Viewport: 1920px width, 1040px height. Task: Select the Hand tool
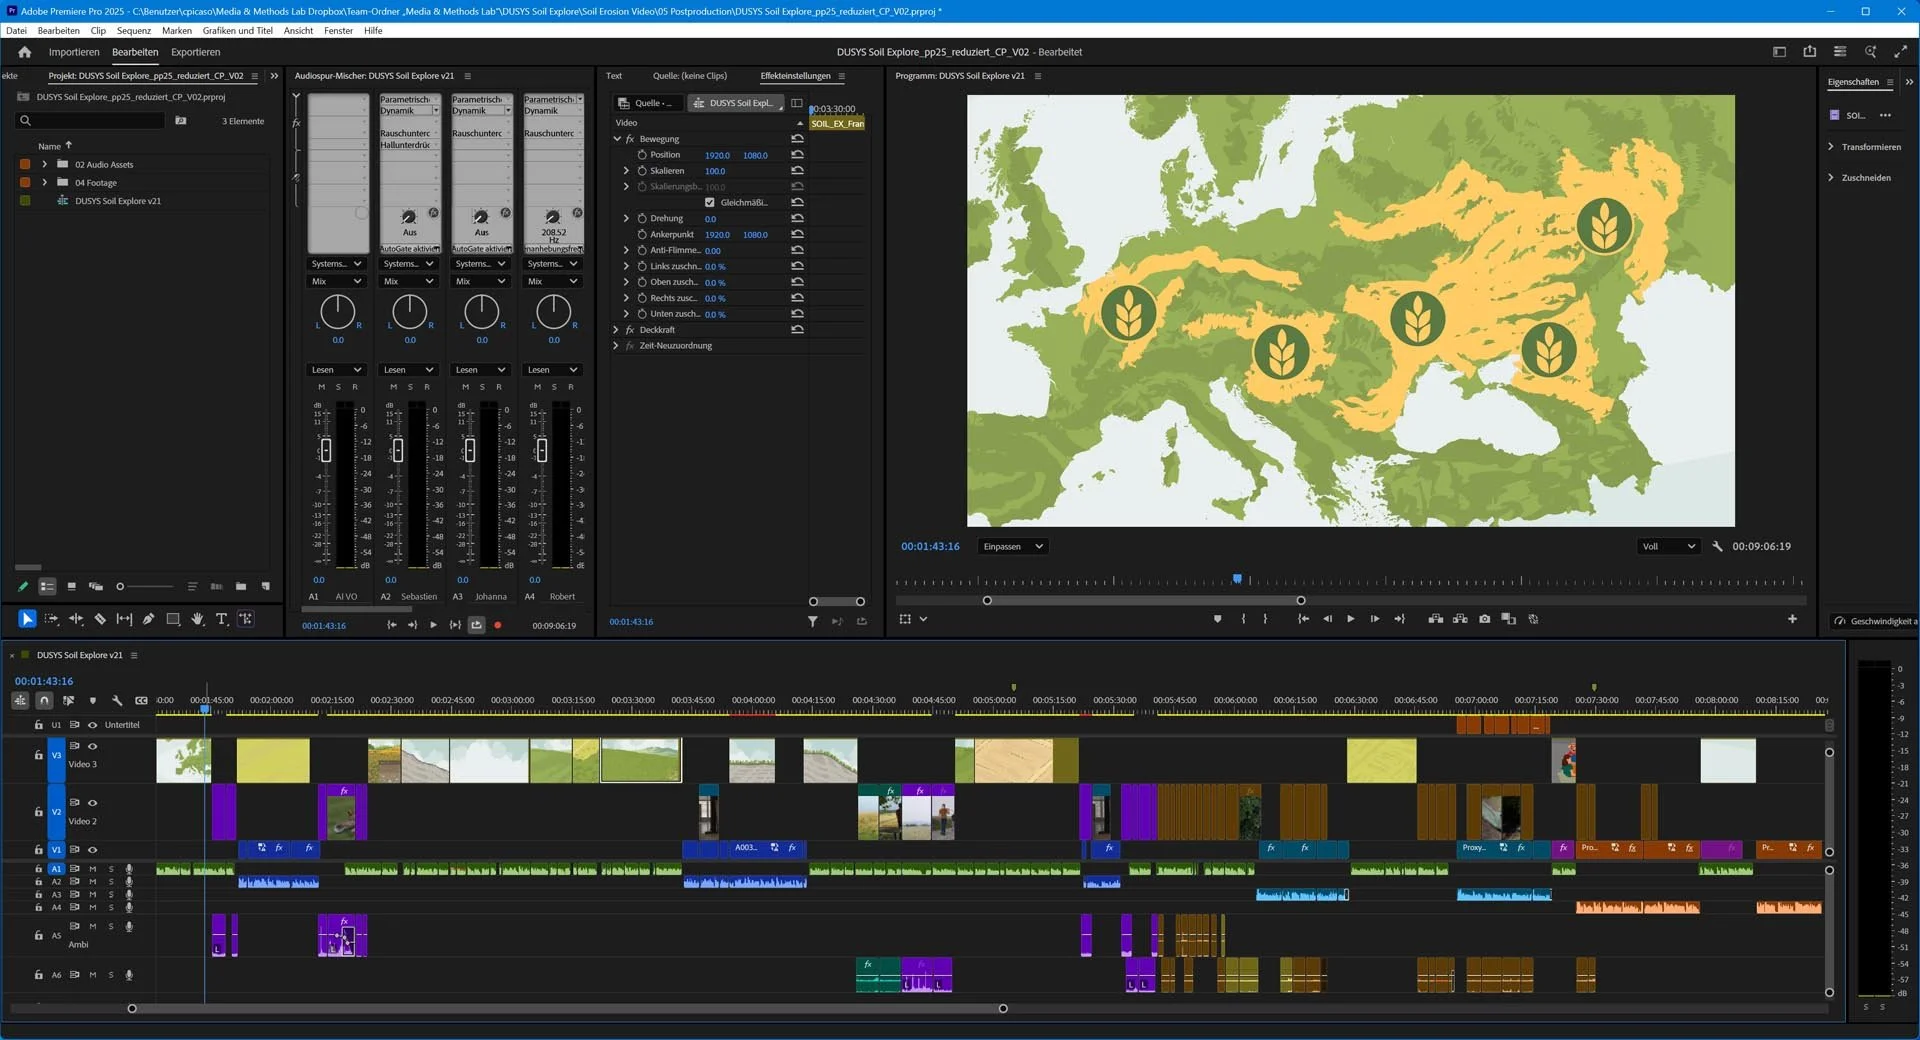click(197, 620)
